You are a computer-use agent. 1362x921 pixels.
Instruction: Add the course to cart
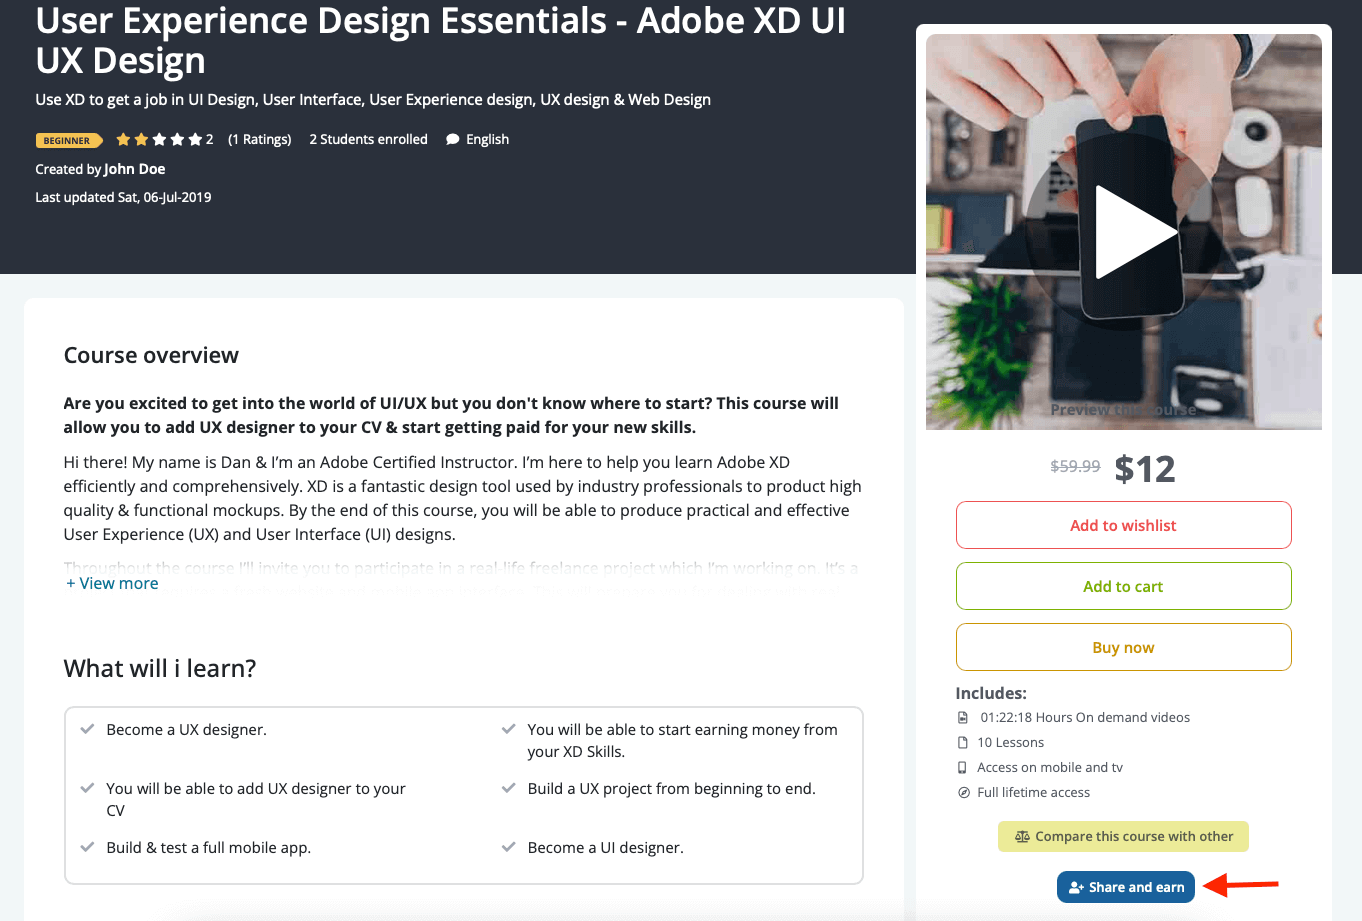click(1123, 586)
